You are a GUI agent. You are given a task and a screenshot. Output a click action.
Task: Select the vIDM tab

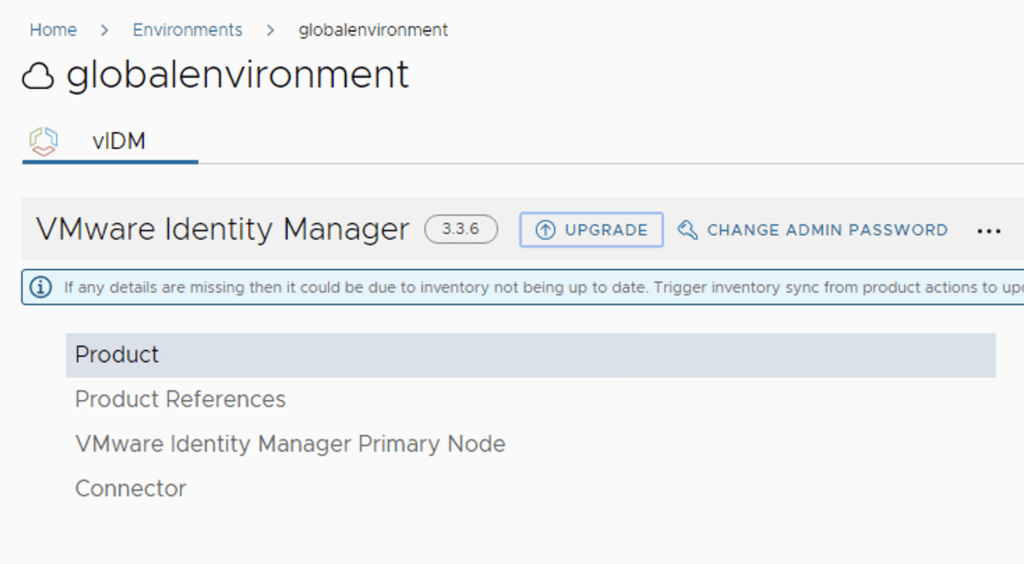point(110,142)
